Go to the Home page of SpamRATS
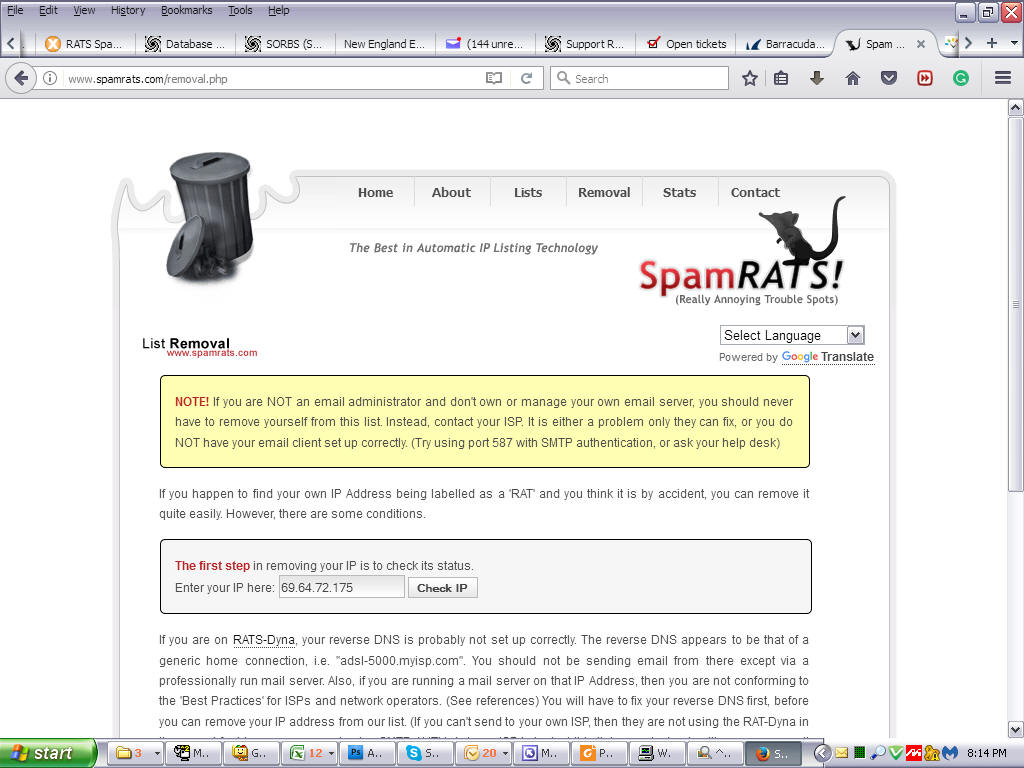Image resolution: width=1024 pixels, height=768 pixels. (x=376, y=193)
